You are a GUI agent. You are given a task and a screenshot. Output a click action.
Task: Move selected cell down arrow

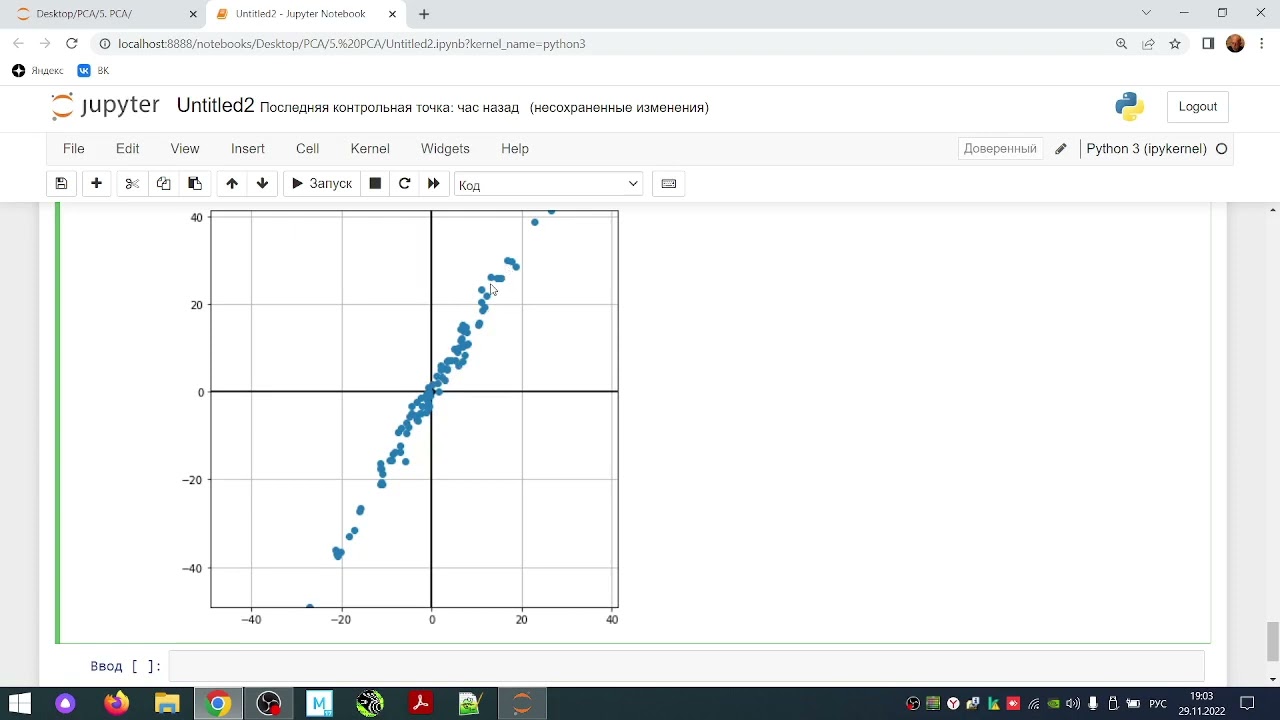pyautogui.click(x=263, y=184)
